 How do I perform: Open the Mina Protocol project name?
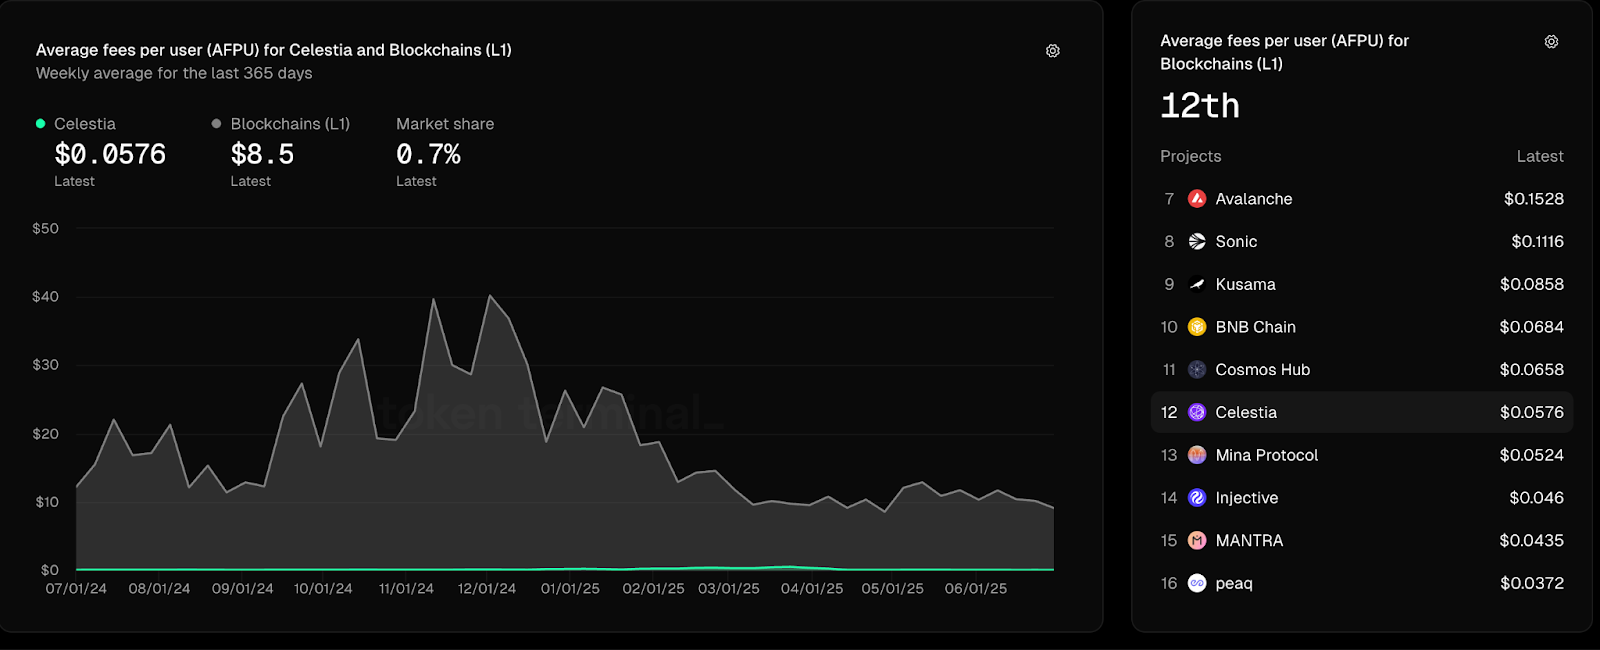click(x=1266, y=455)
